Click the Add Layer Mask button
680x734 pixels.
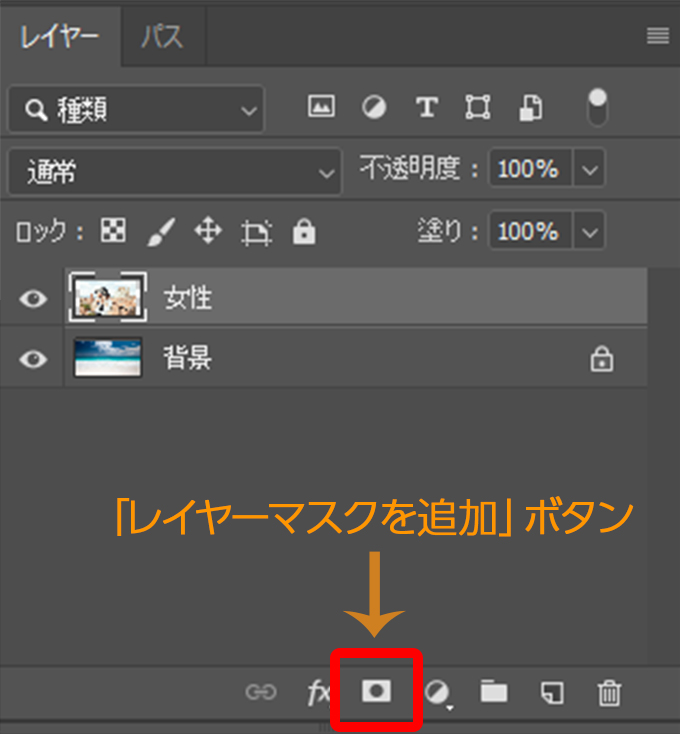pos(376,691)
